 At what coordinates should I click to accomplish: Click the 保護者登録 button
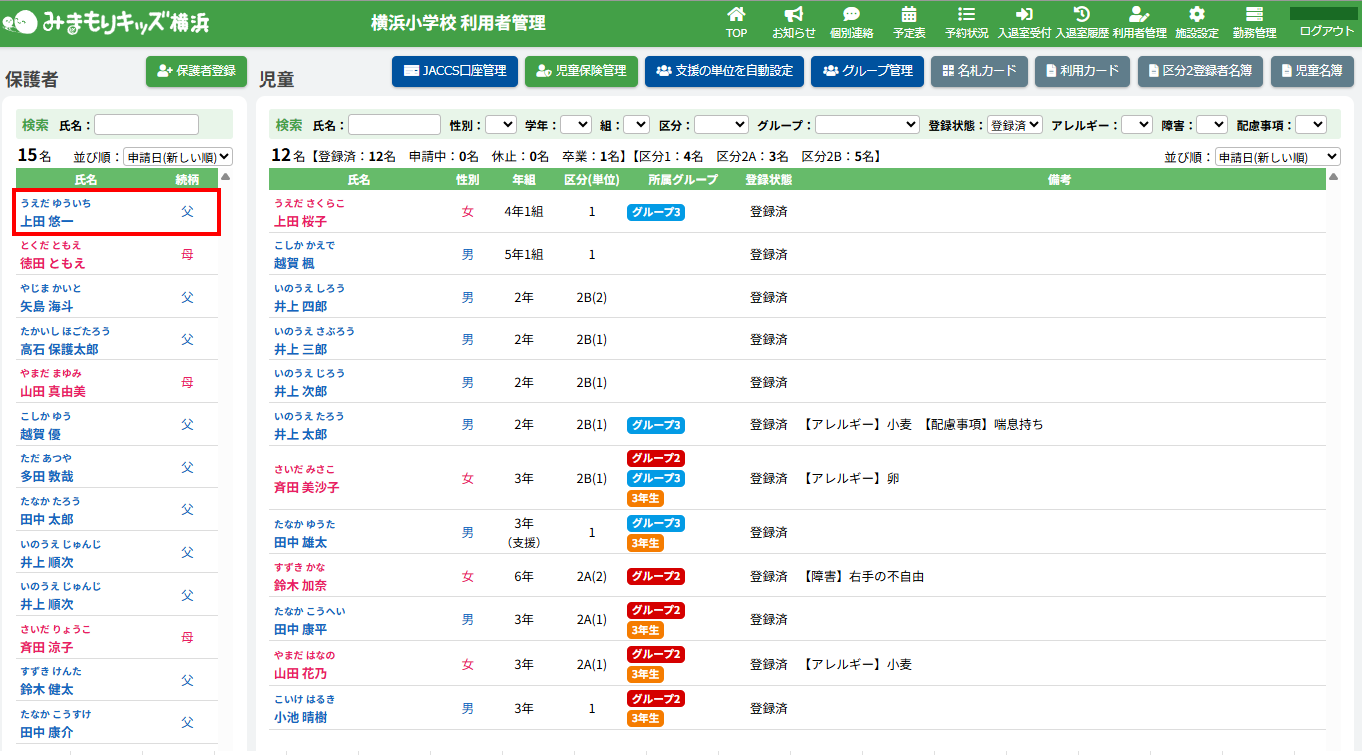click(196, 71)
